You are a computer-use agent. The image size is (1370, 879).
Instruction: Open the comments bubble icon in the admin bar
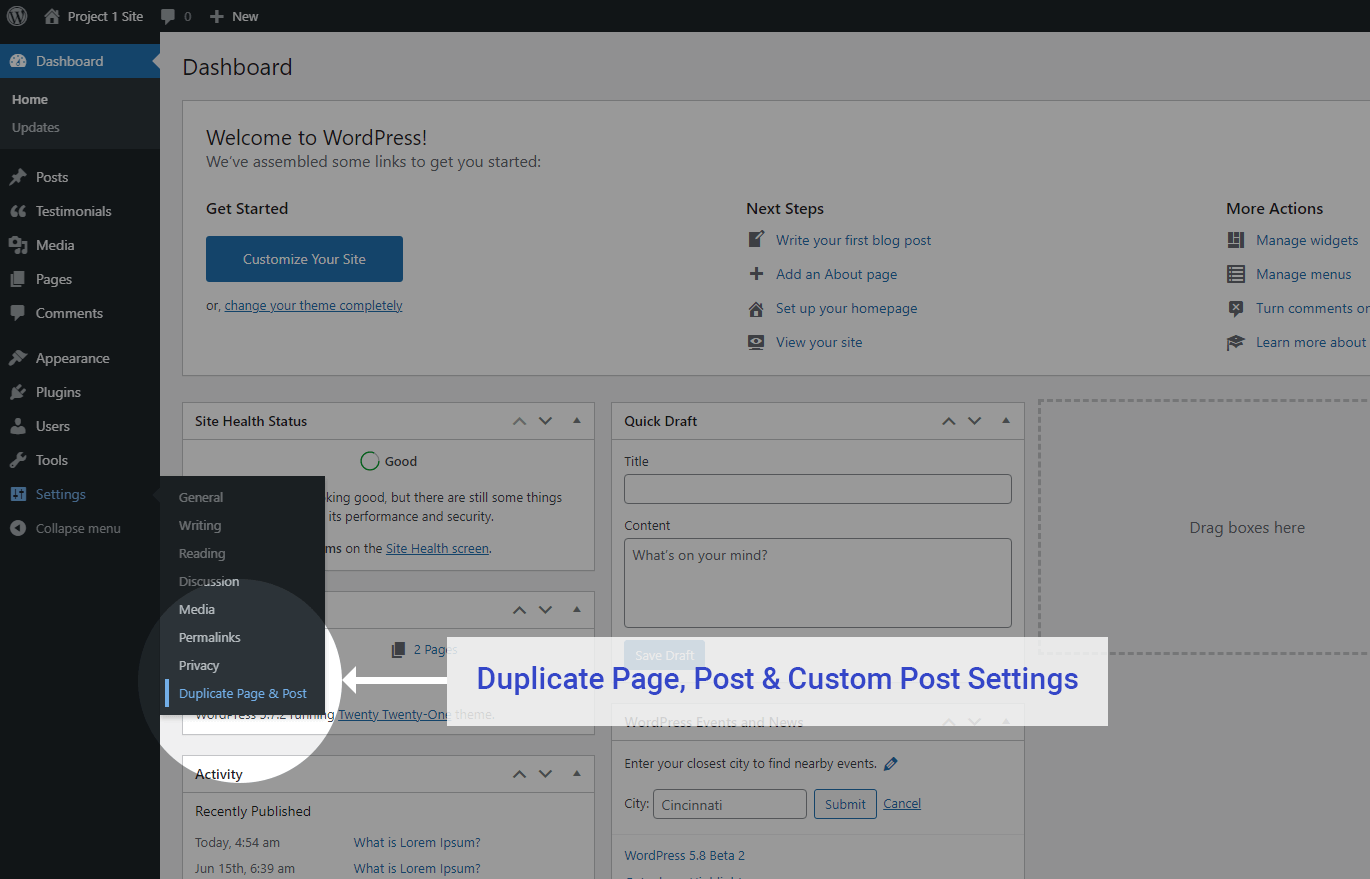(x=167, y=16)
